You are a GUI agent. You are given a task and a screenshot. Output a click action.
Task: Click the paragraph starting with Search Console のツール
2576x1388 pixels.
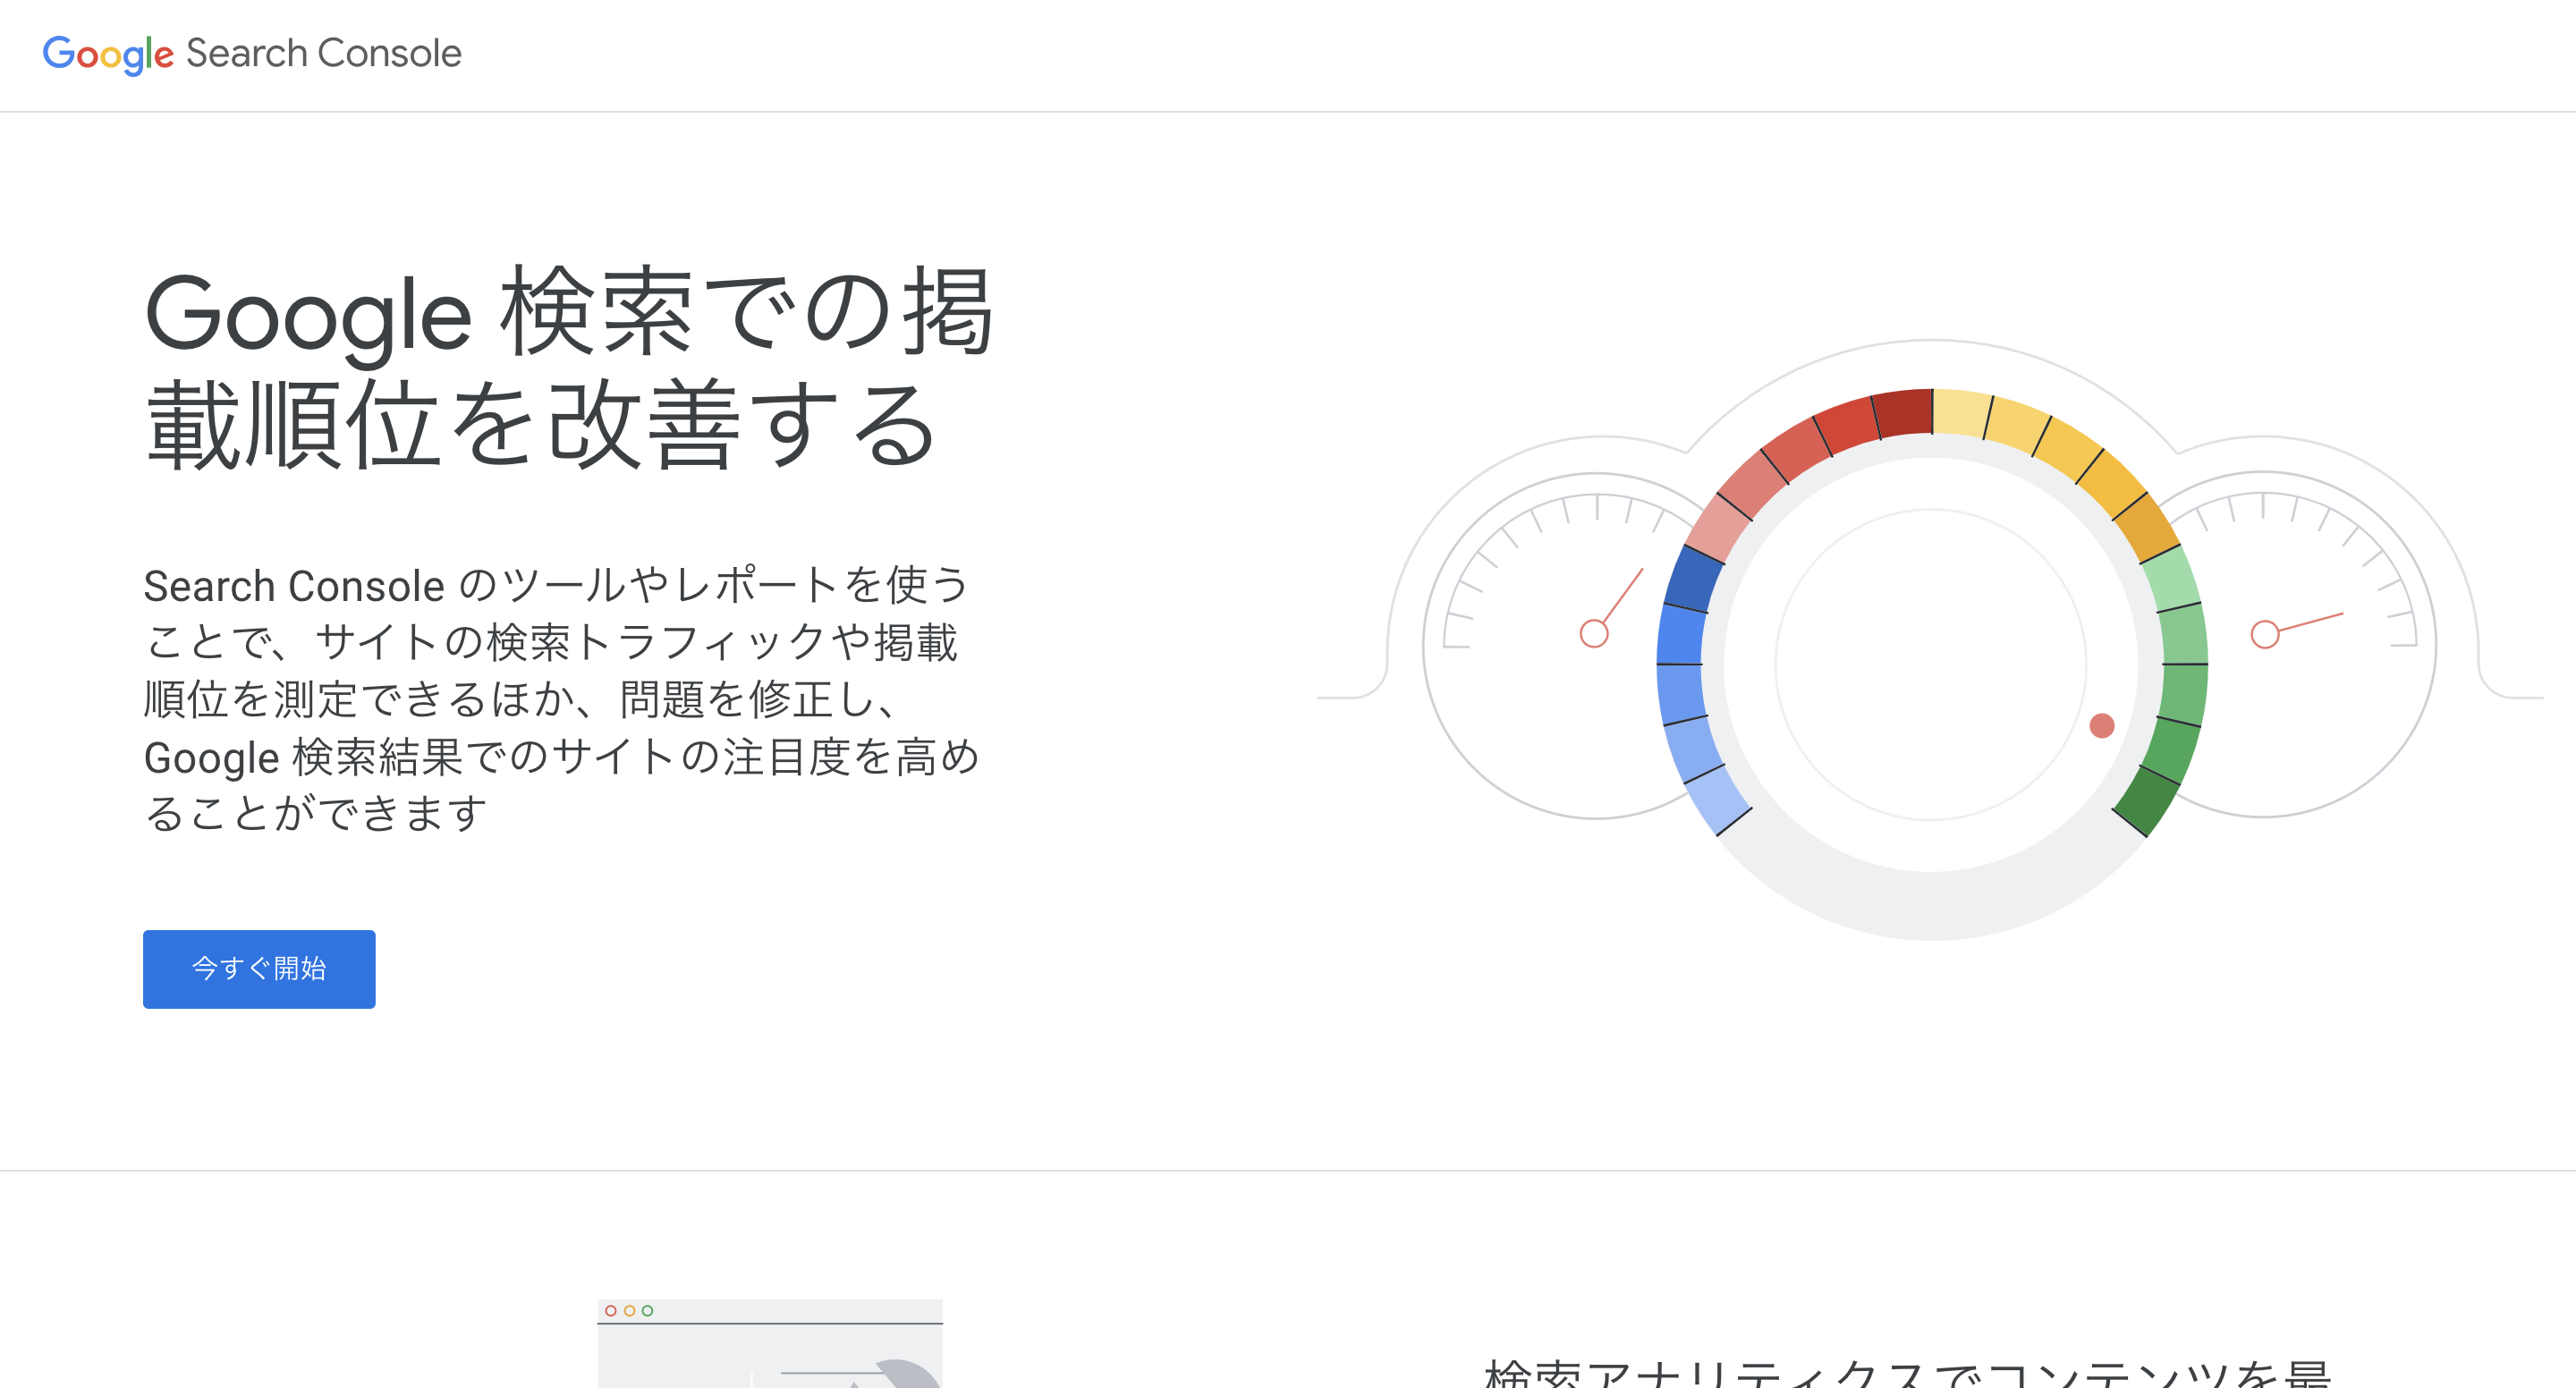[x=561, y=698]
